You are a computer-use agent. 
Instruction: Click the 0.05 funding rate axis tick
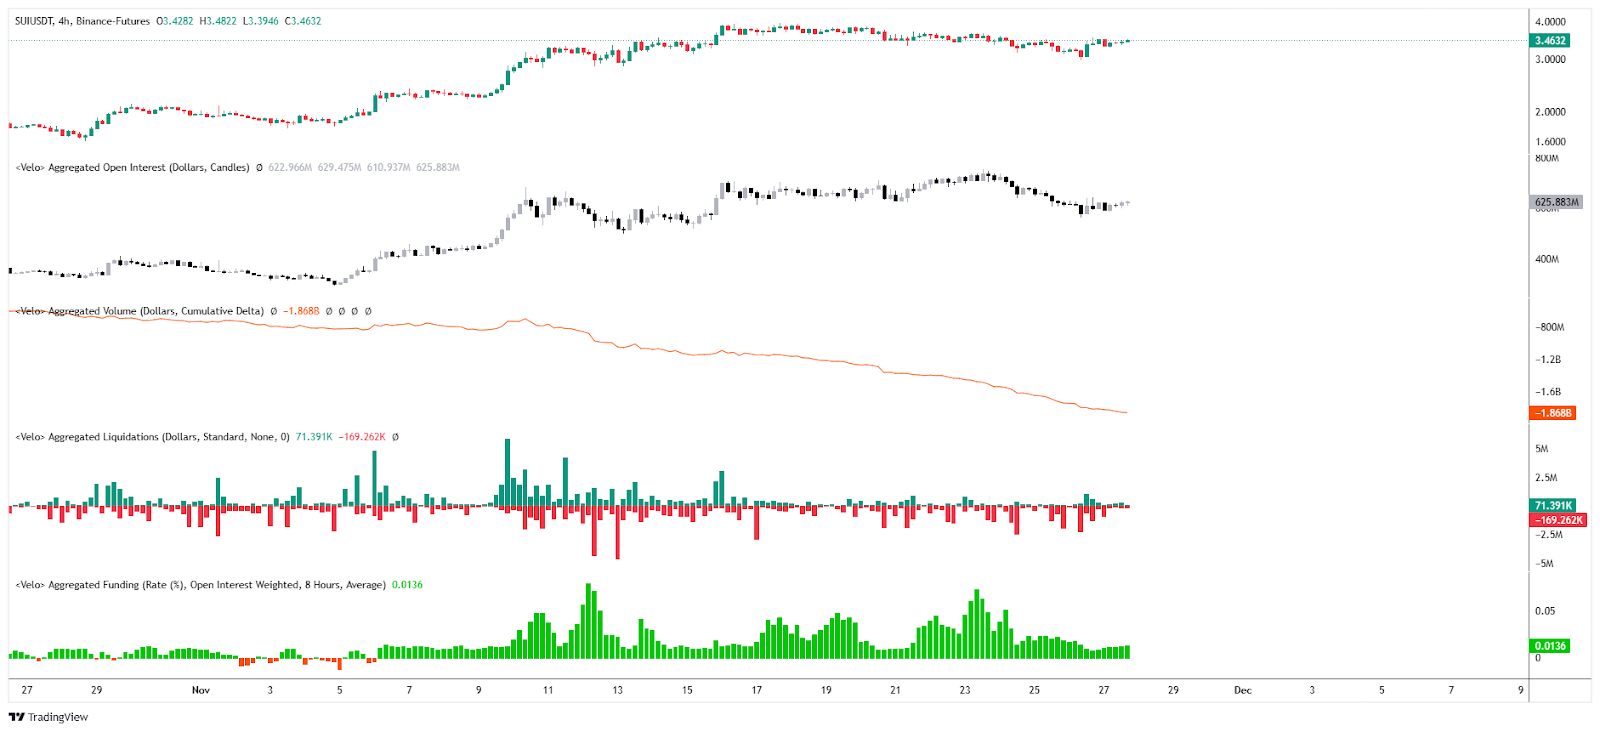click(1545, 611)
